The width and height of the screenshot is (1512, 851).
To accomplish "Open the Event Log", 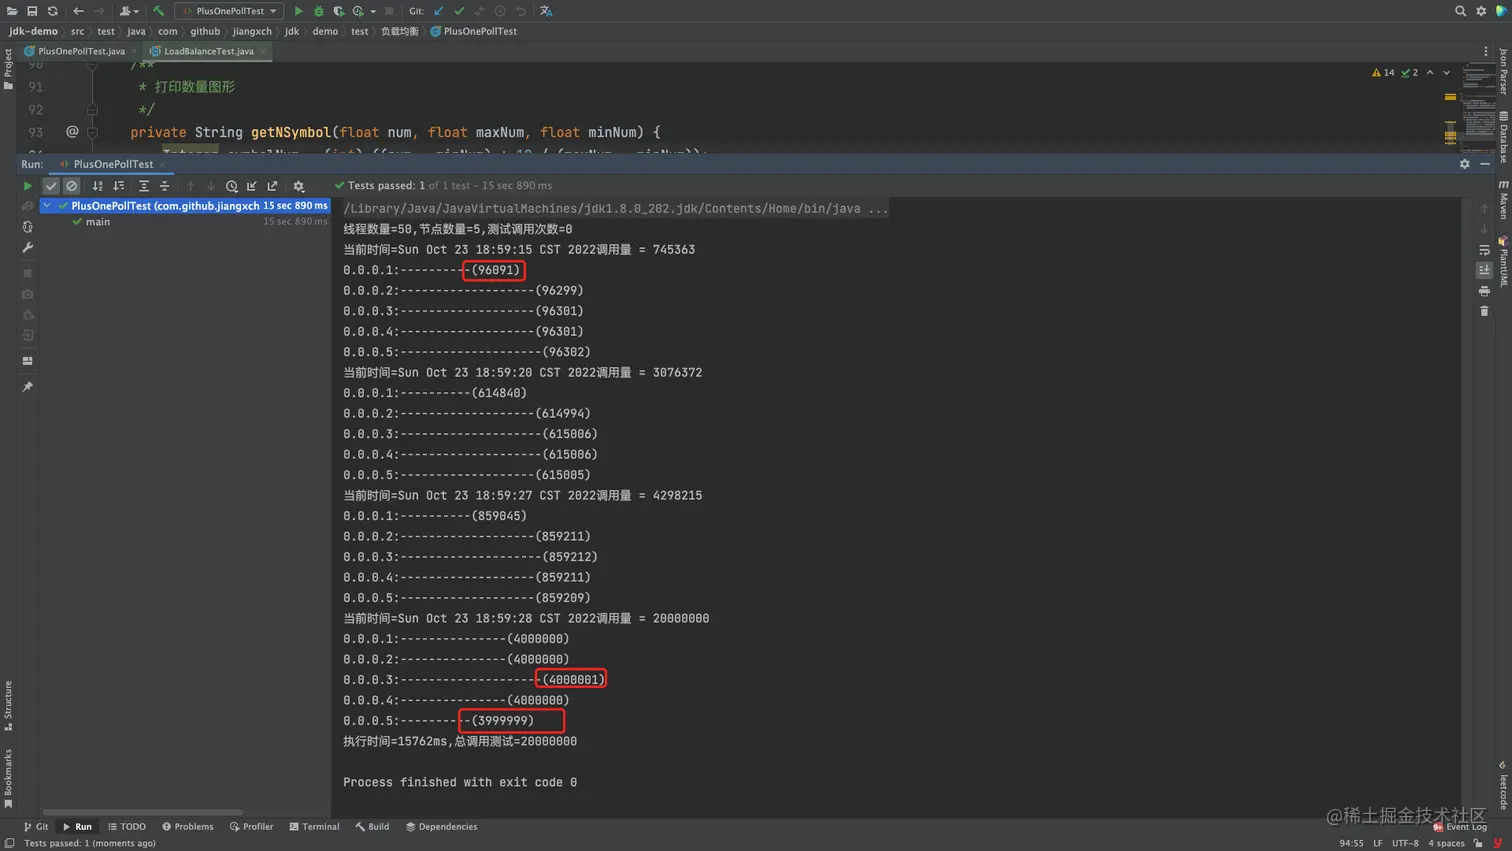I will [1460, 827].
